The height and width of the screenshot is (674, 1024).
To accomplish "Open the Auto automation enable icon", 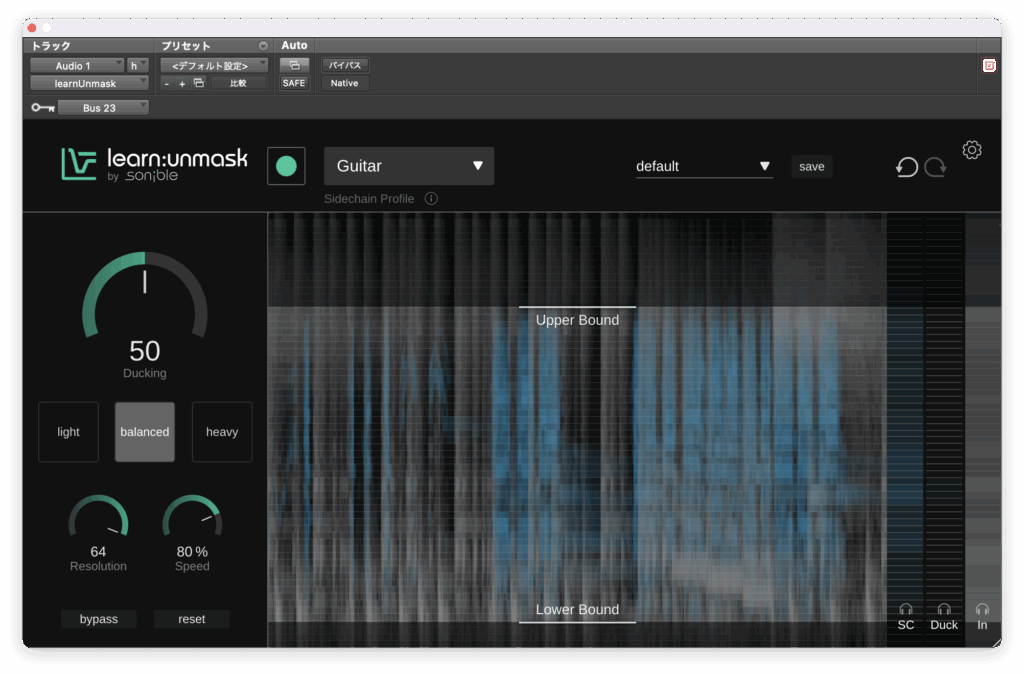I will point(295,65).
